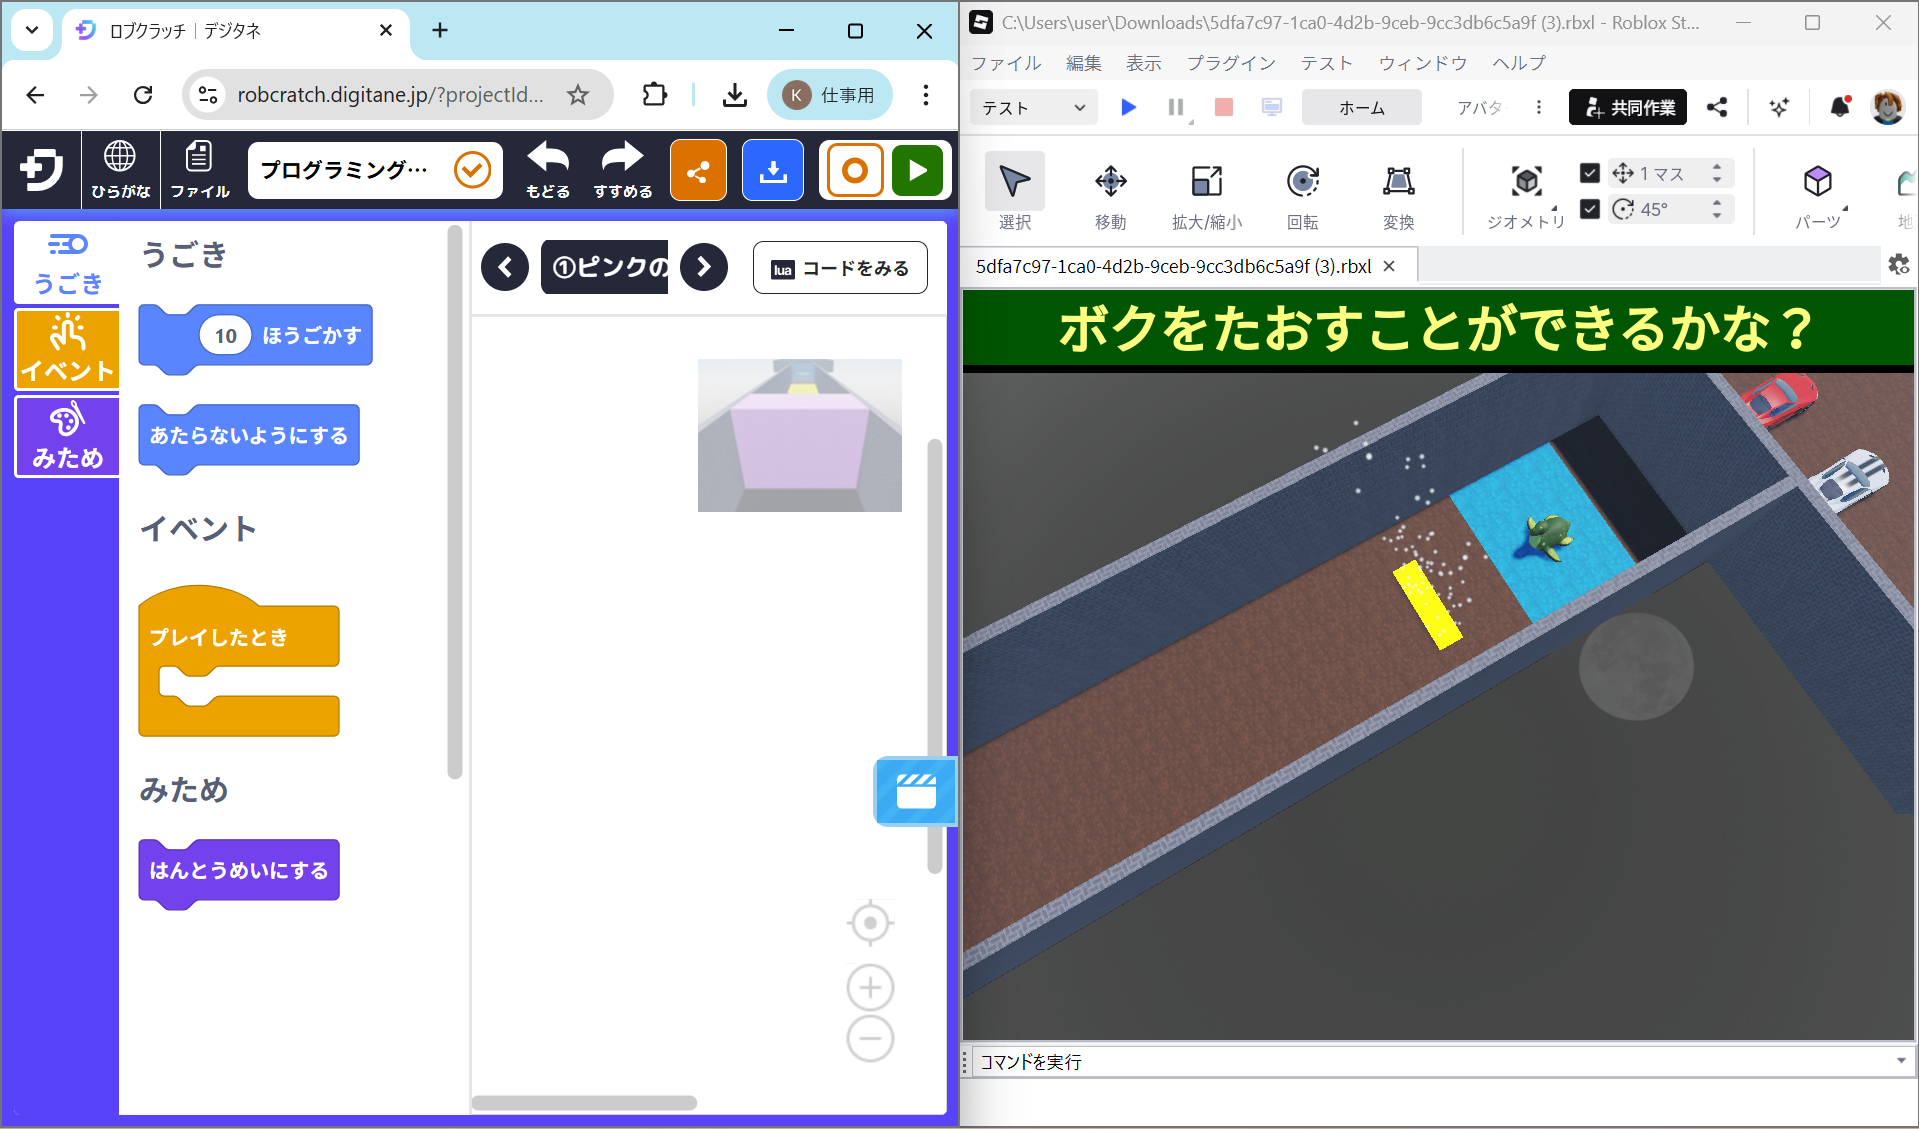The height and width of the screenshot is (1129, 1919).
Task: Open the テスト mode dropdown
Action: (1033, 108)
